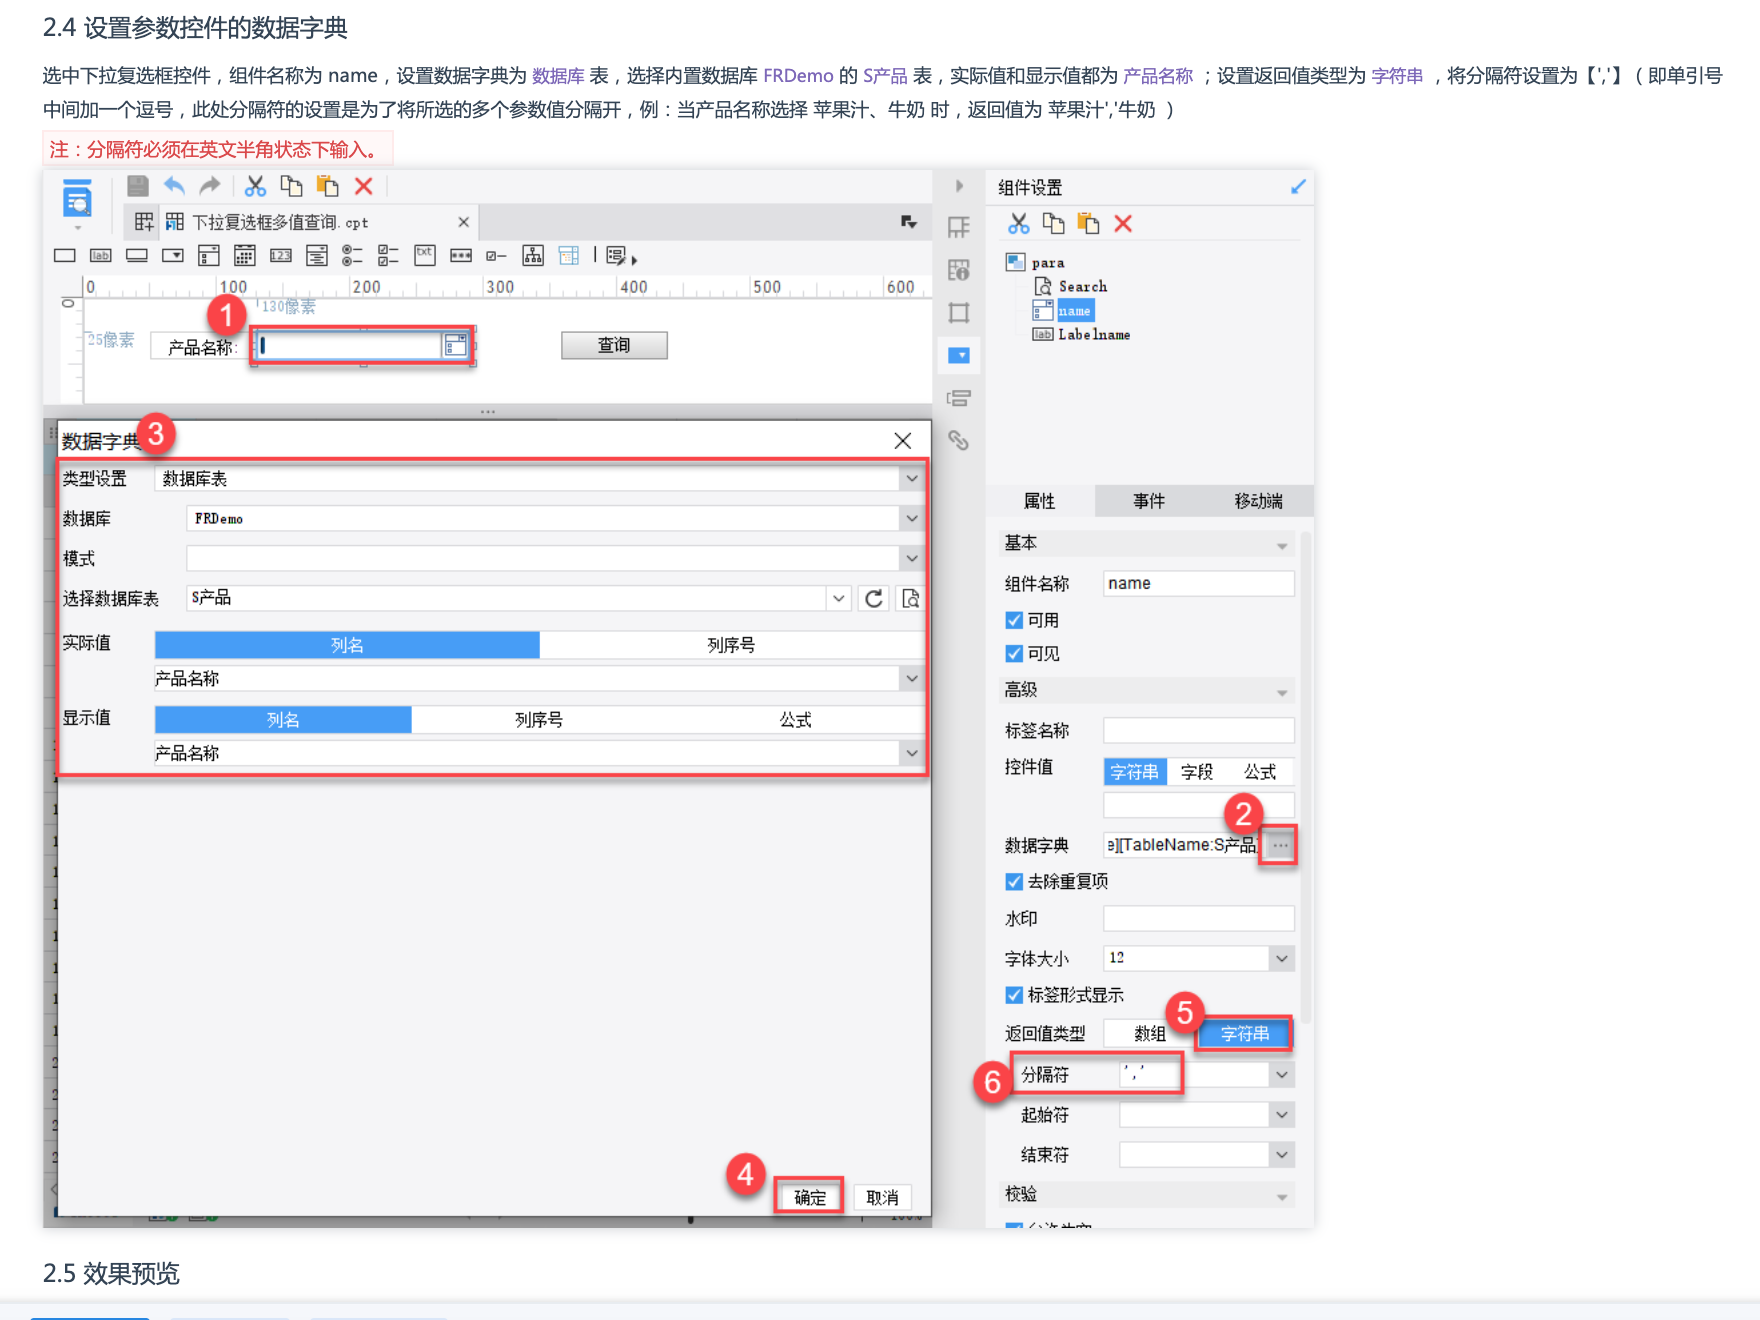The height and width of the screenshot is (1320, 1760).
Task: Select the radio button group widget icon
Action: [x=352, y=256]
